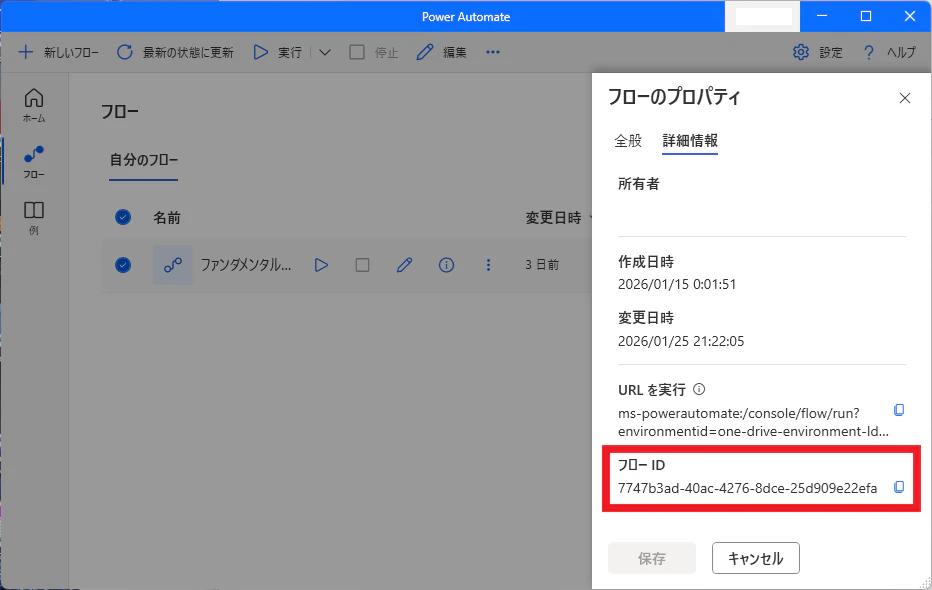Edit ファンダメンタル flow with pencil icon

tap(405, 265)
